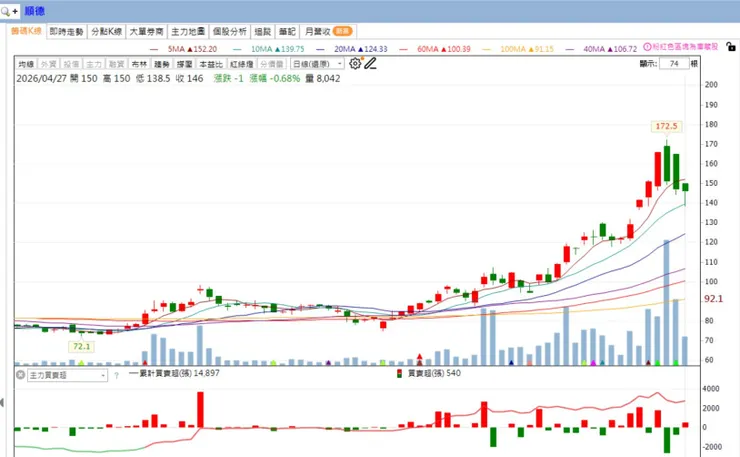Click the 20MA legend line swatch
Screen dimensions: 740x457
coord(320,49)
